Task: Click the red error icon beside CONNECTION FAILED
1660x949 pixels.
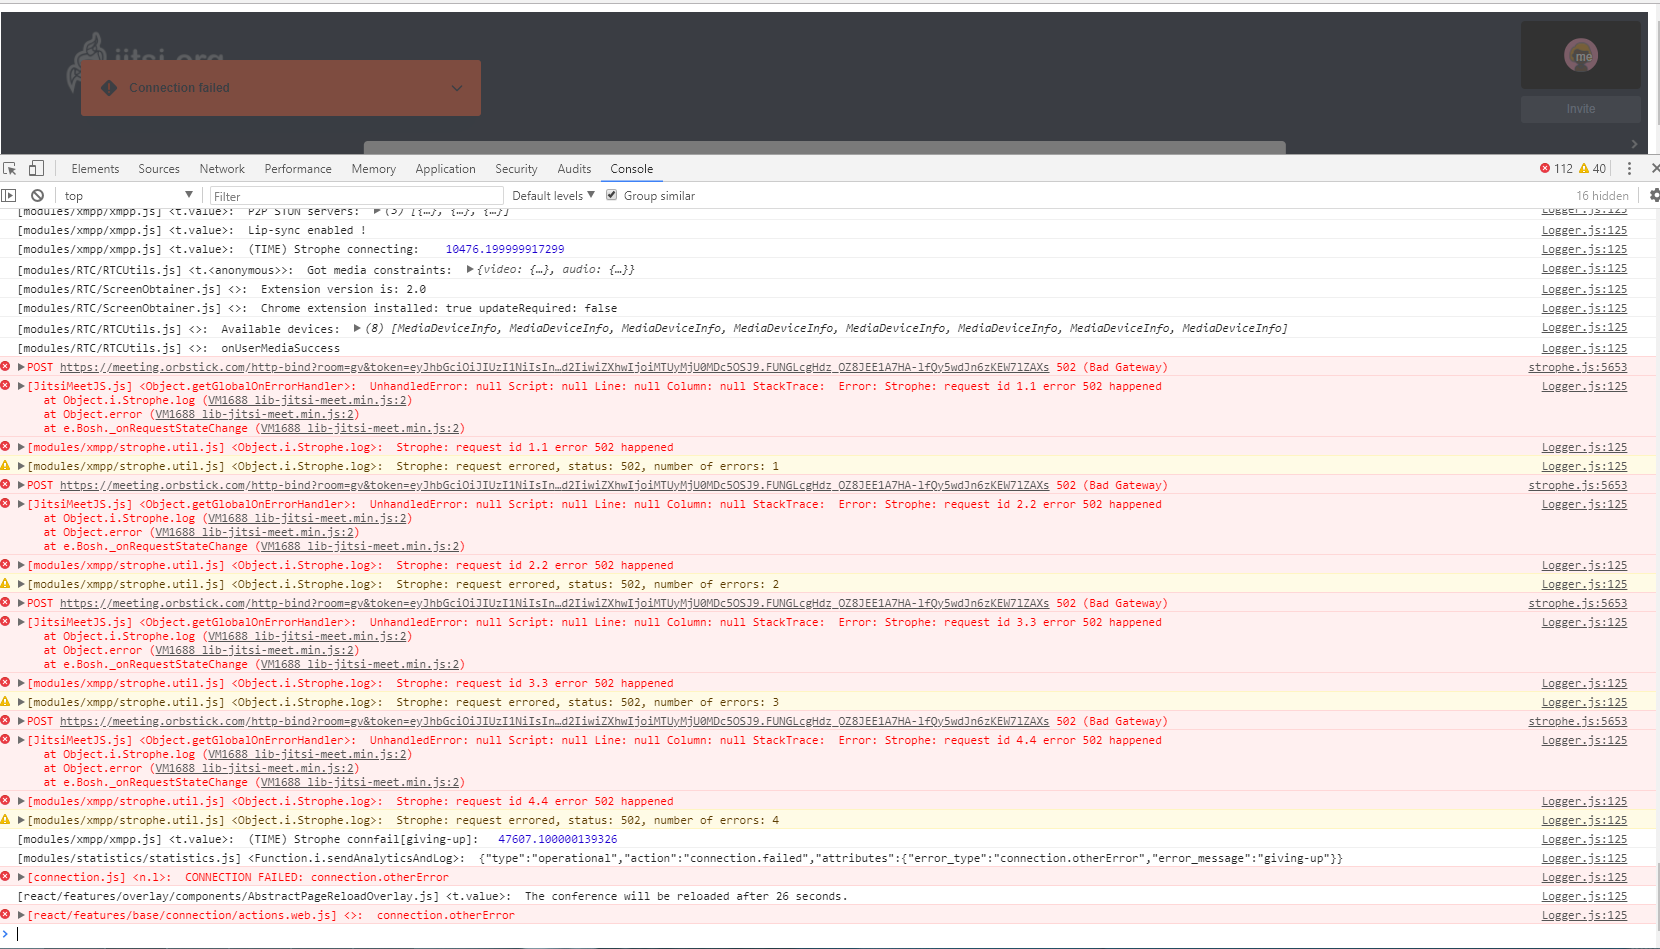Action: pyautogui.click(x=5, y=877)
